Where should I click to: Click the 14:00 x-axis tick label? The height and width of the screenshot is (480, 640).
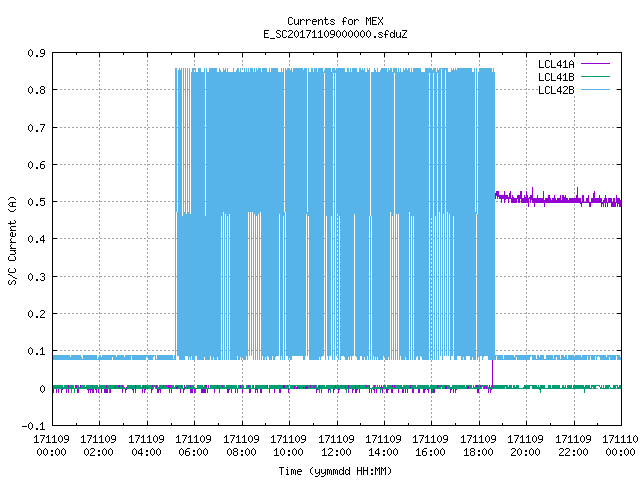tap(383, 452)
